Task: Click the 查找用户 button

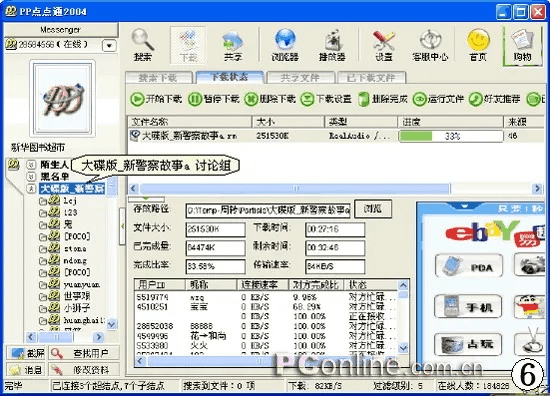Action: coord(83,353)
